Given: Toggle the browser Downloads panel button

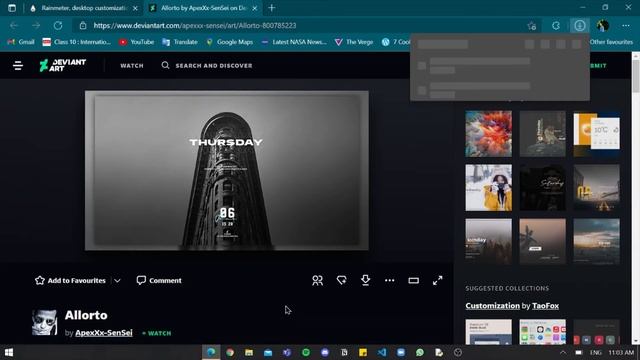Looking at the screenshot, I should coord(580,26).
